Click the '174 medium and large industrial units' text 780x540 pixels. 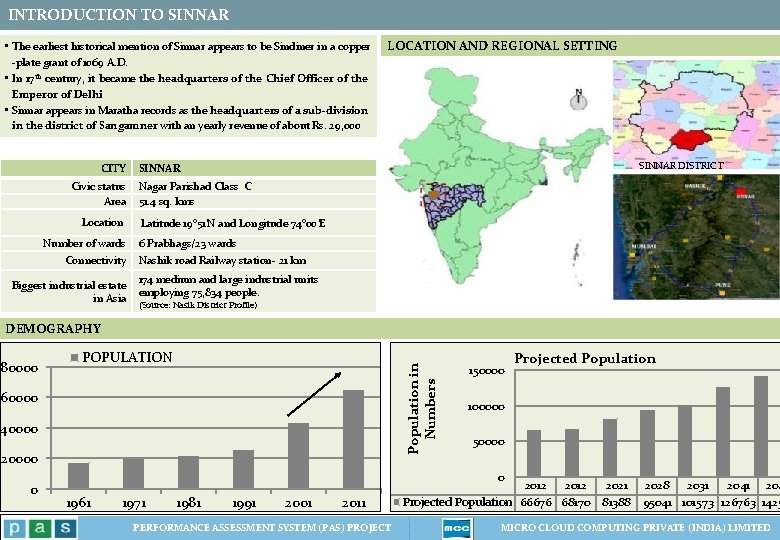coord(228,279)
